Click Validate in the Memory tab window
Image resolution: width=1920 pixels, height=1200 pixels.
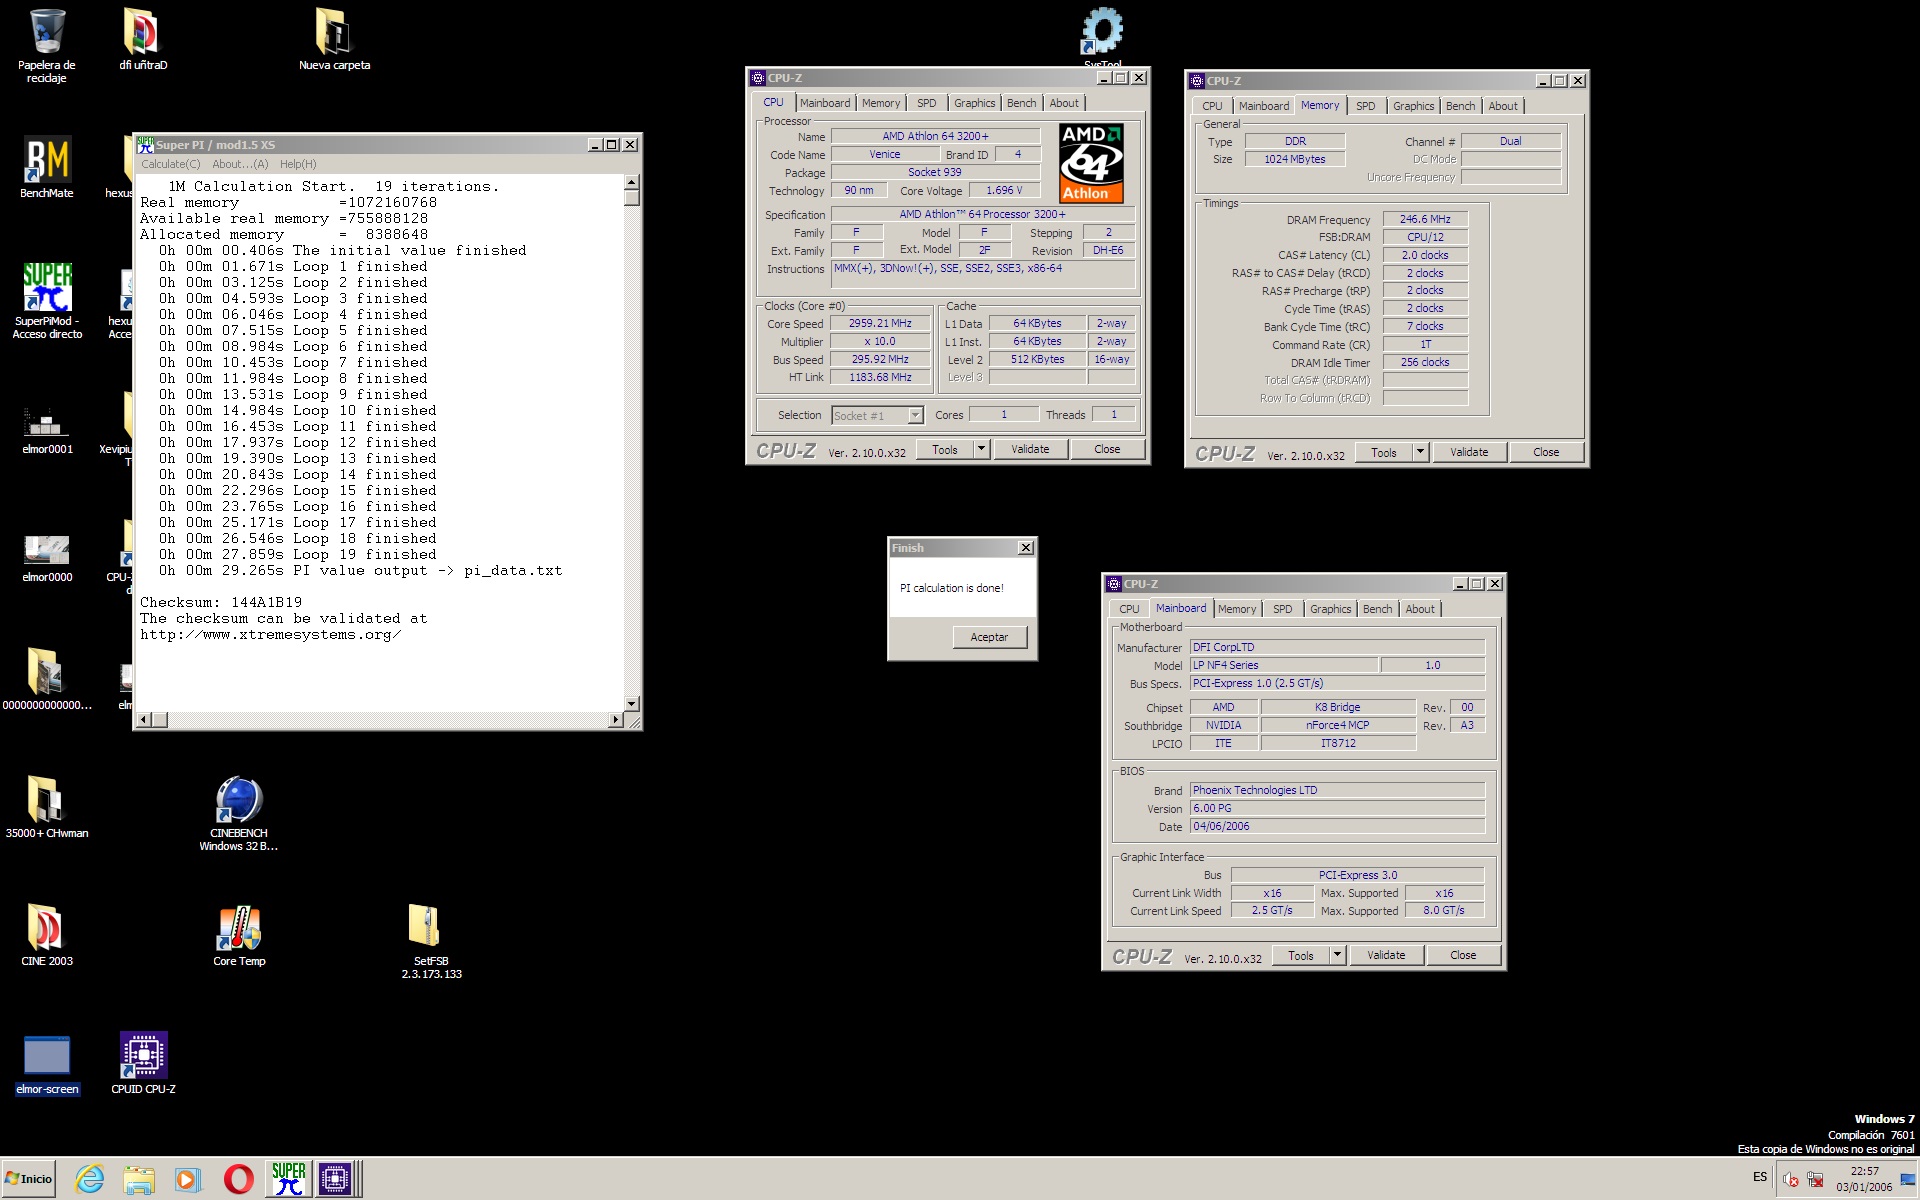1469,452
